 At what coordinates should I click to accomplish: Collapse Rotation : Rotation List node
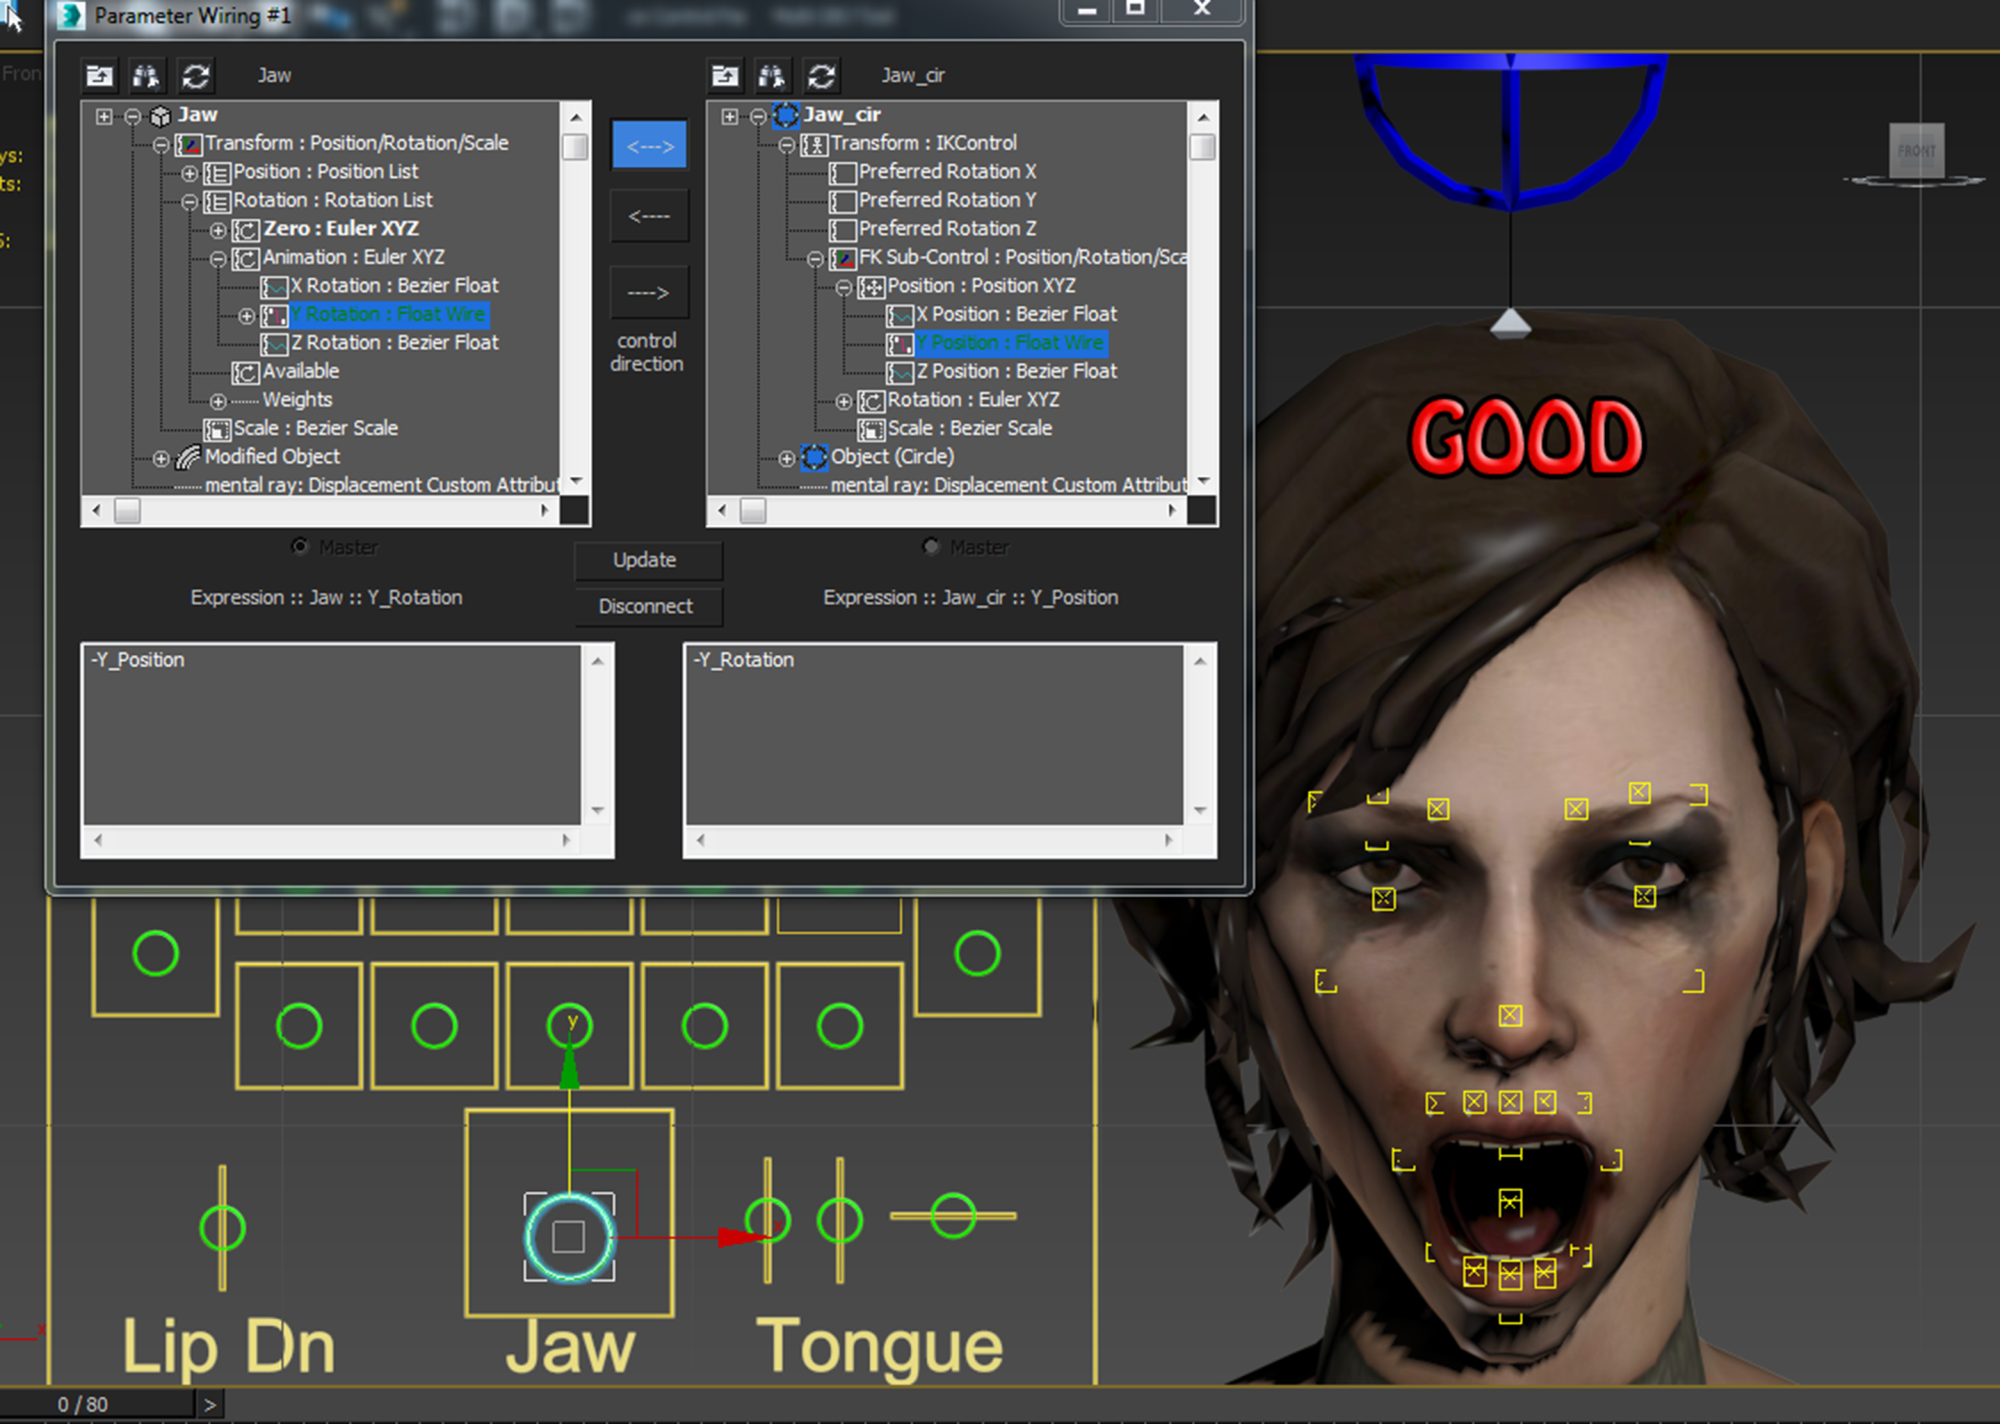[x=189, y=202]
